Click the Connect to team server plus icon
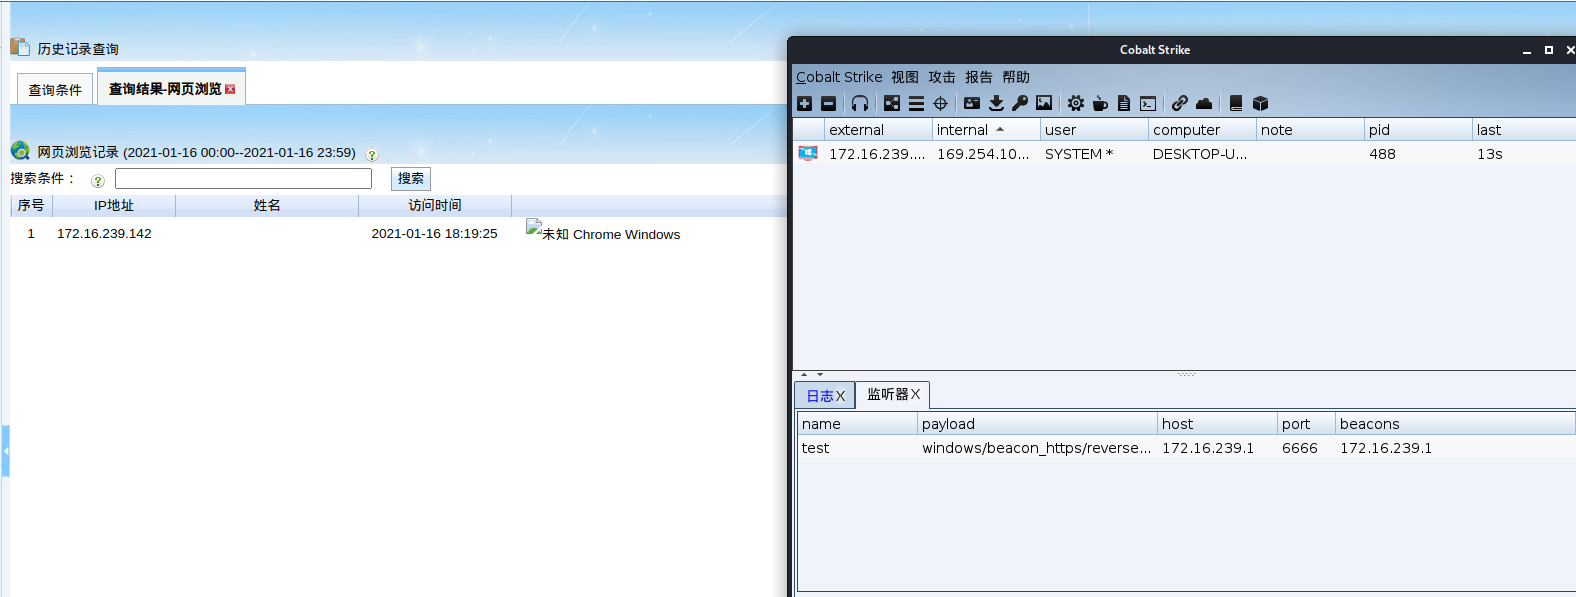 click(x=804, y=103)
